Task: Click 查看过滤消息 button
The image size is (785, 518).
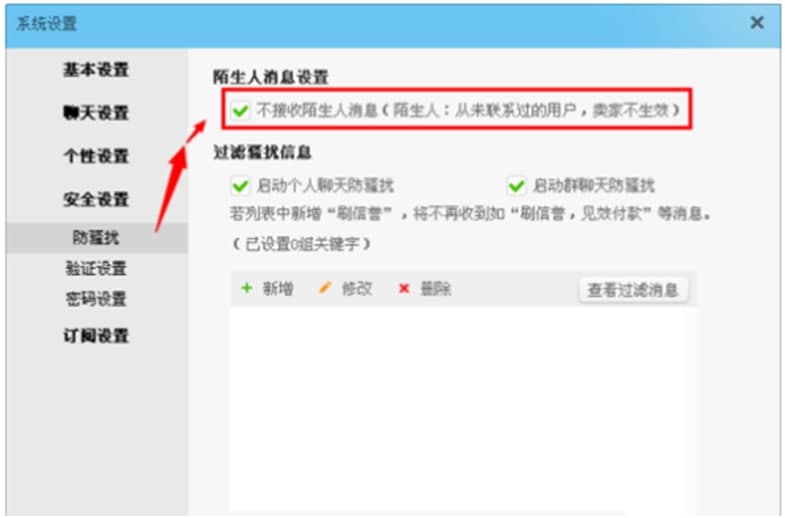Action: [633, 290]
